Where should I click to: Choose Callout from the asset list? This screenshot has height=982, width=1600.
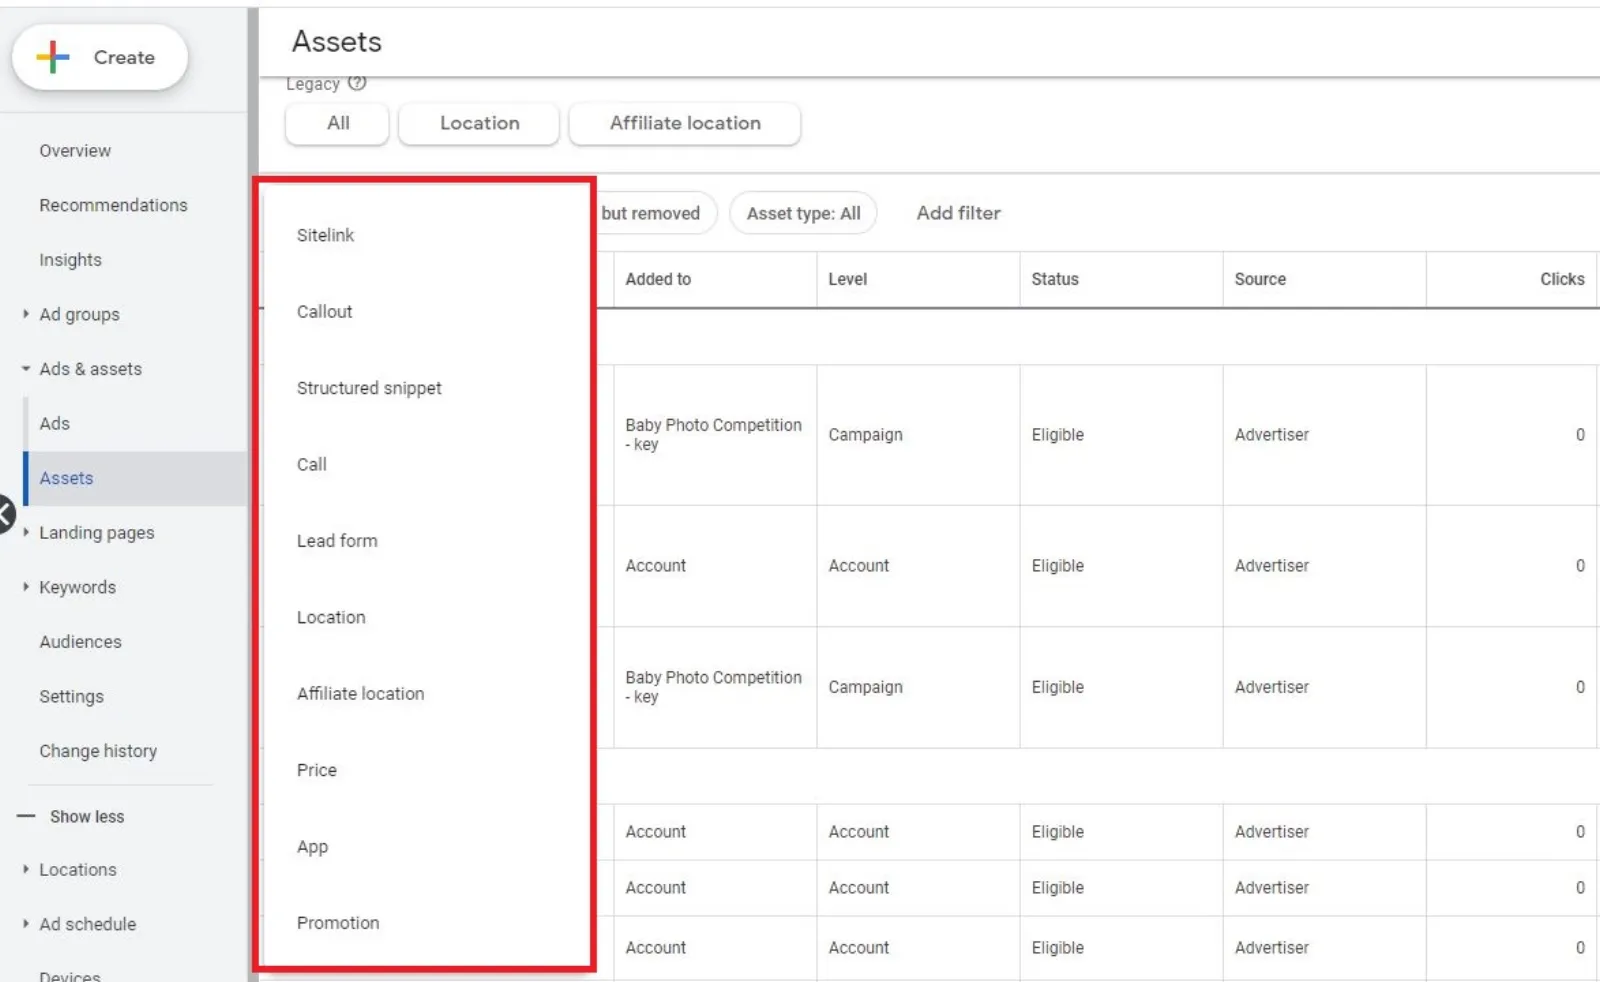pyautogui.click(x=324, y=312)
